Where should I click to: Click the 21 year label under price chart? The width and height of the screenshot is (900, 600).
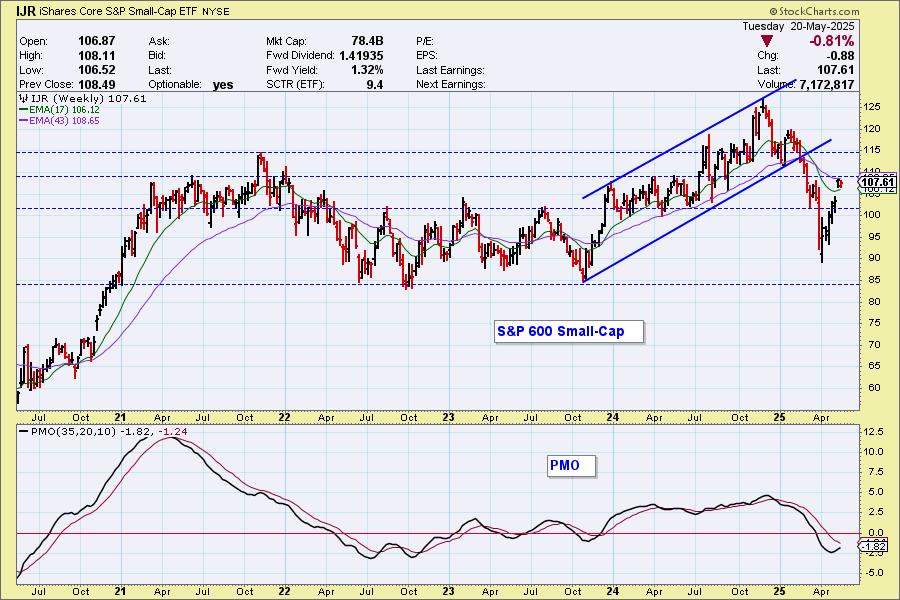tap(121, 417)
